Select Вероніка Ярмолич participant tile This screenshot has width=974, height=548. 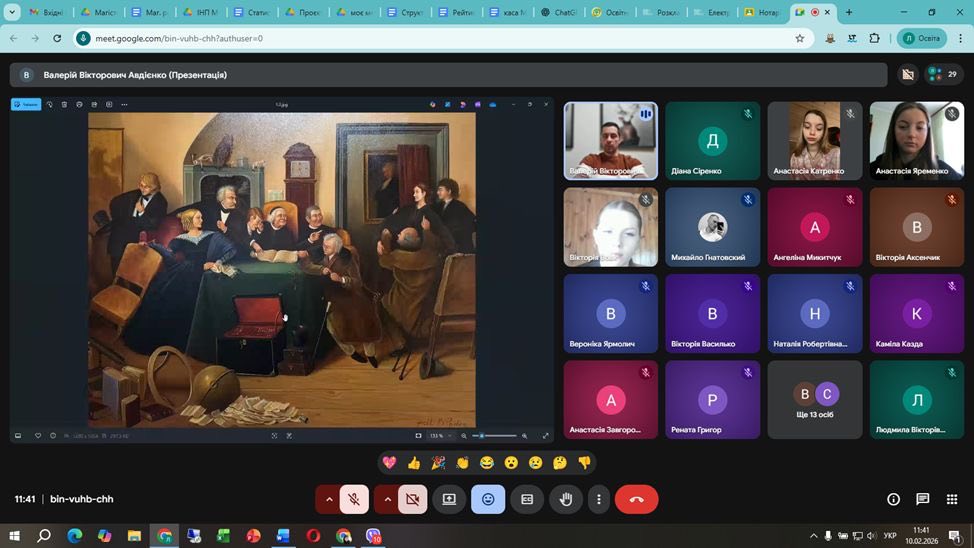point(611,314)
